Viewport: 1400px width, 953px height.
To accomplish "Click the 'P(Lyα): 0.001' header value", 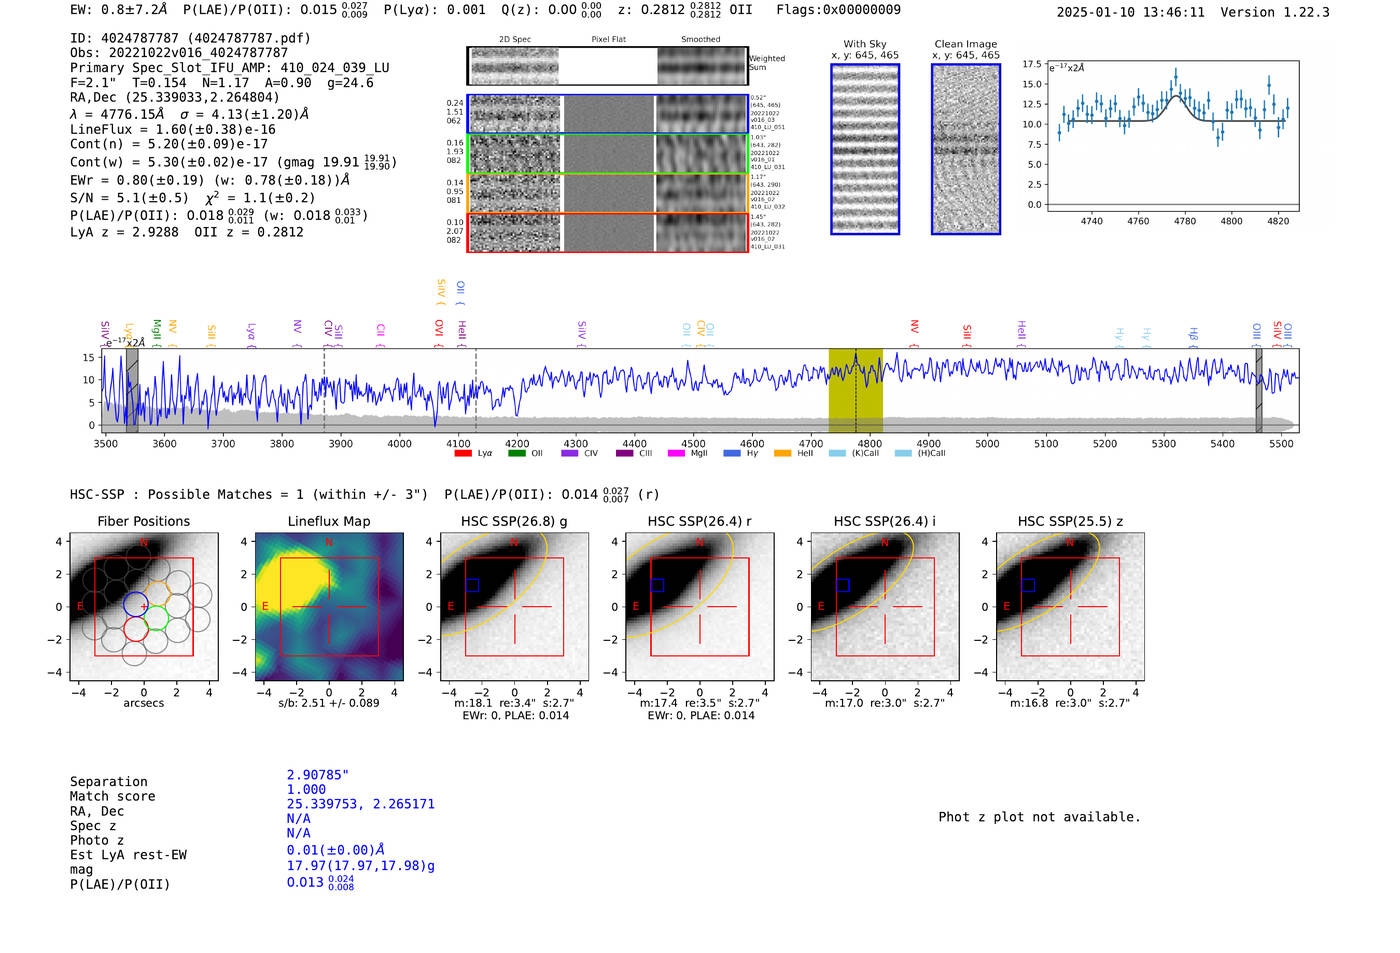I will [x=435, y=10].
